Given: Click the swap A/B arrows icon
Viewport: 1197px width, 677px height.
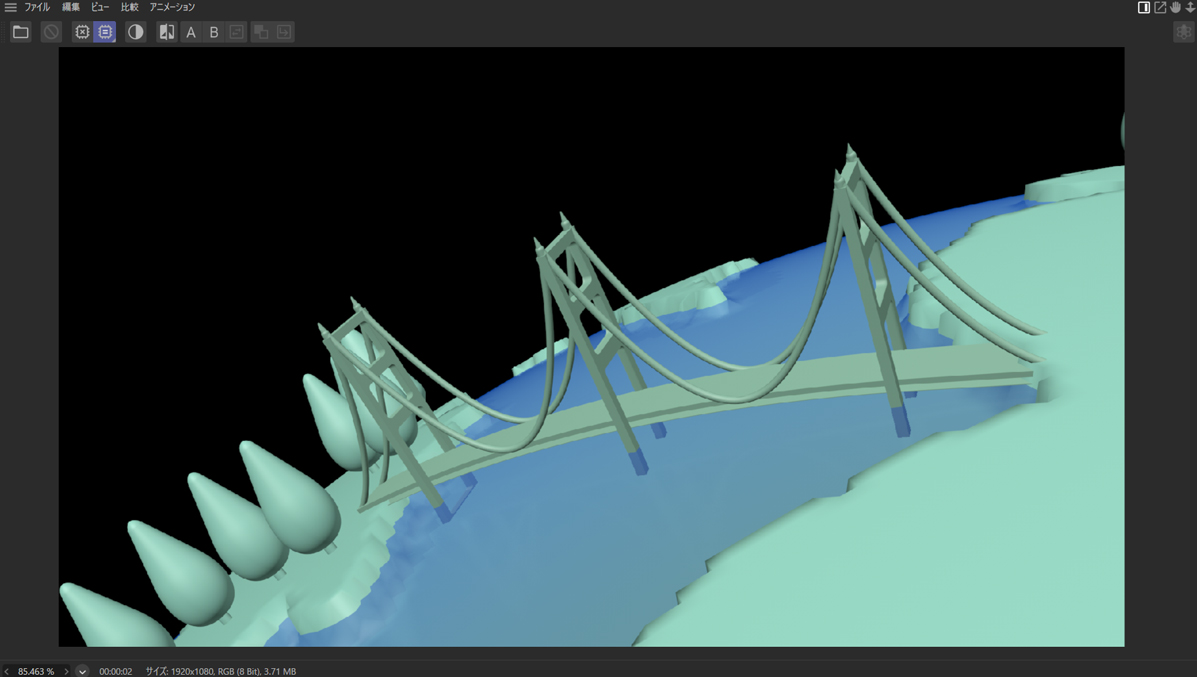Looking at the screenshot, I should tap(236, 32).
